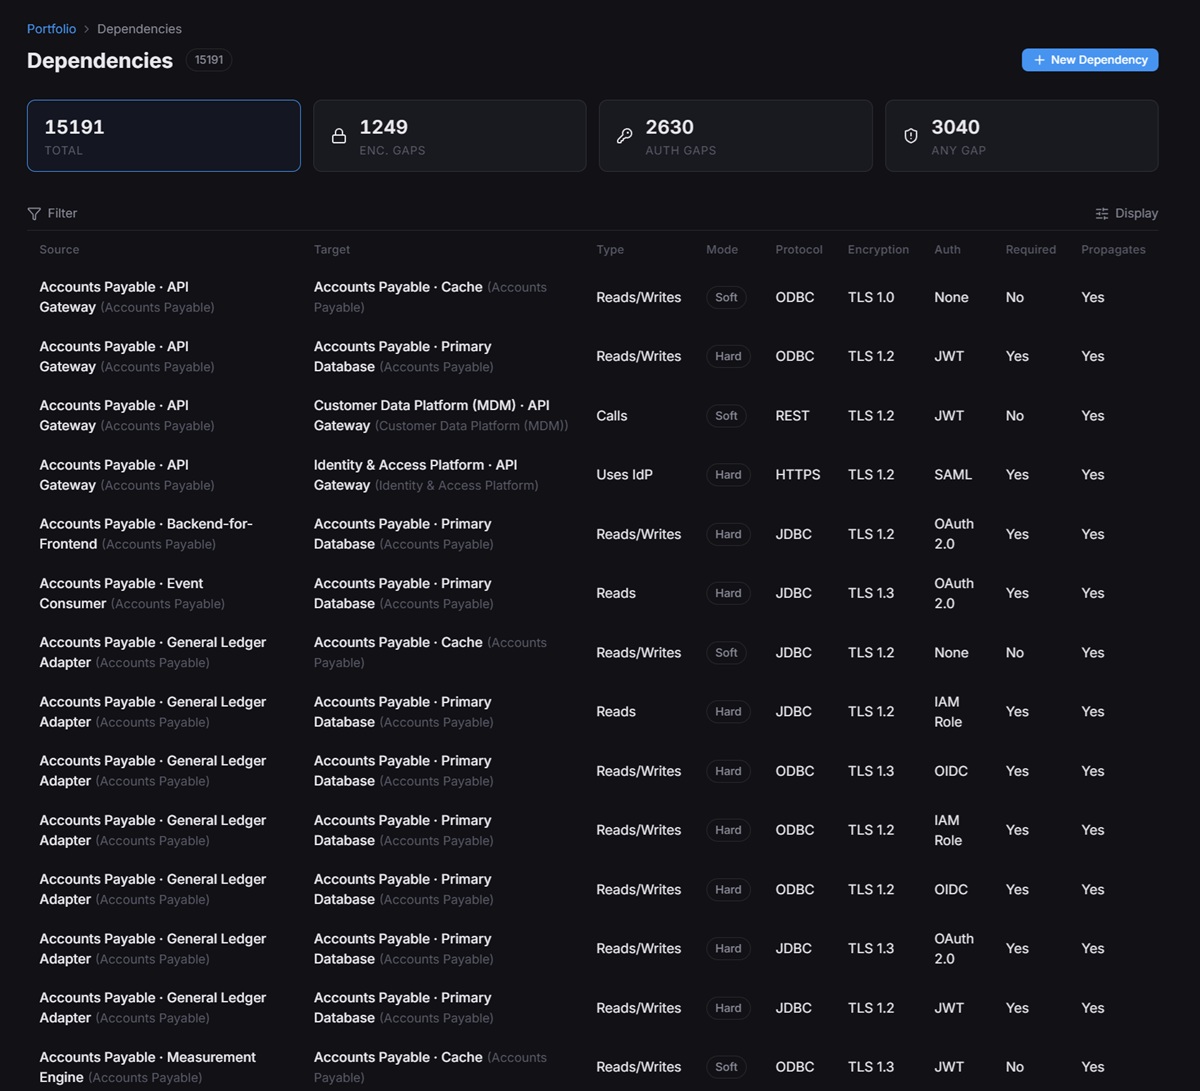Click Propagates Yes in TLS 1.0 row

tap(1093, 297)
